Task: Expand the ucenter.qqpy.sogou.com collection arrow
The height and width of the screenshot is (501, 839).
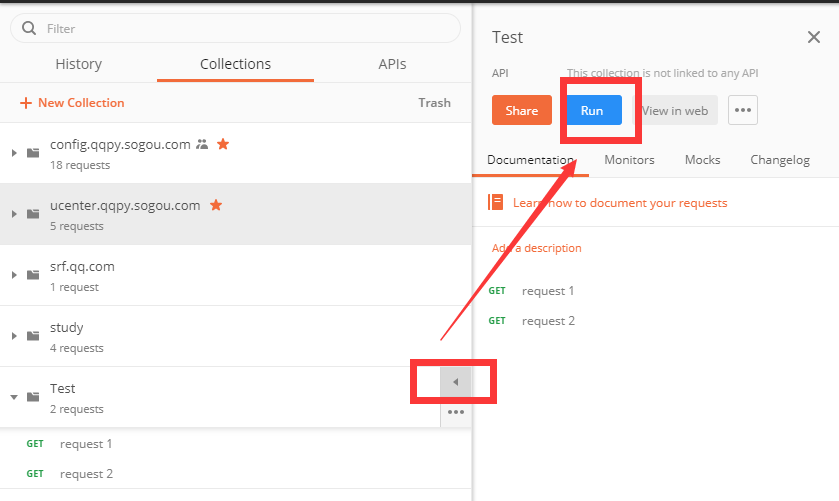Action: (x=14, y=214)
